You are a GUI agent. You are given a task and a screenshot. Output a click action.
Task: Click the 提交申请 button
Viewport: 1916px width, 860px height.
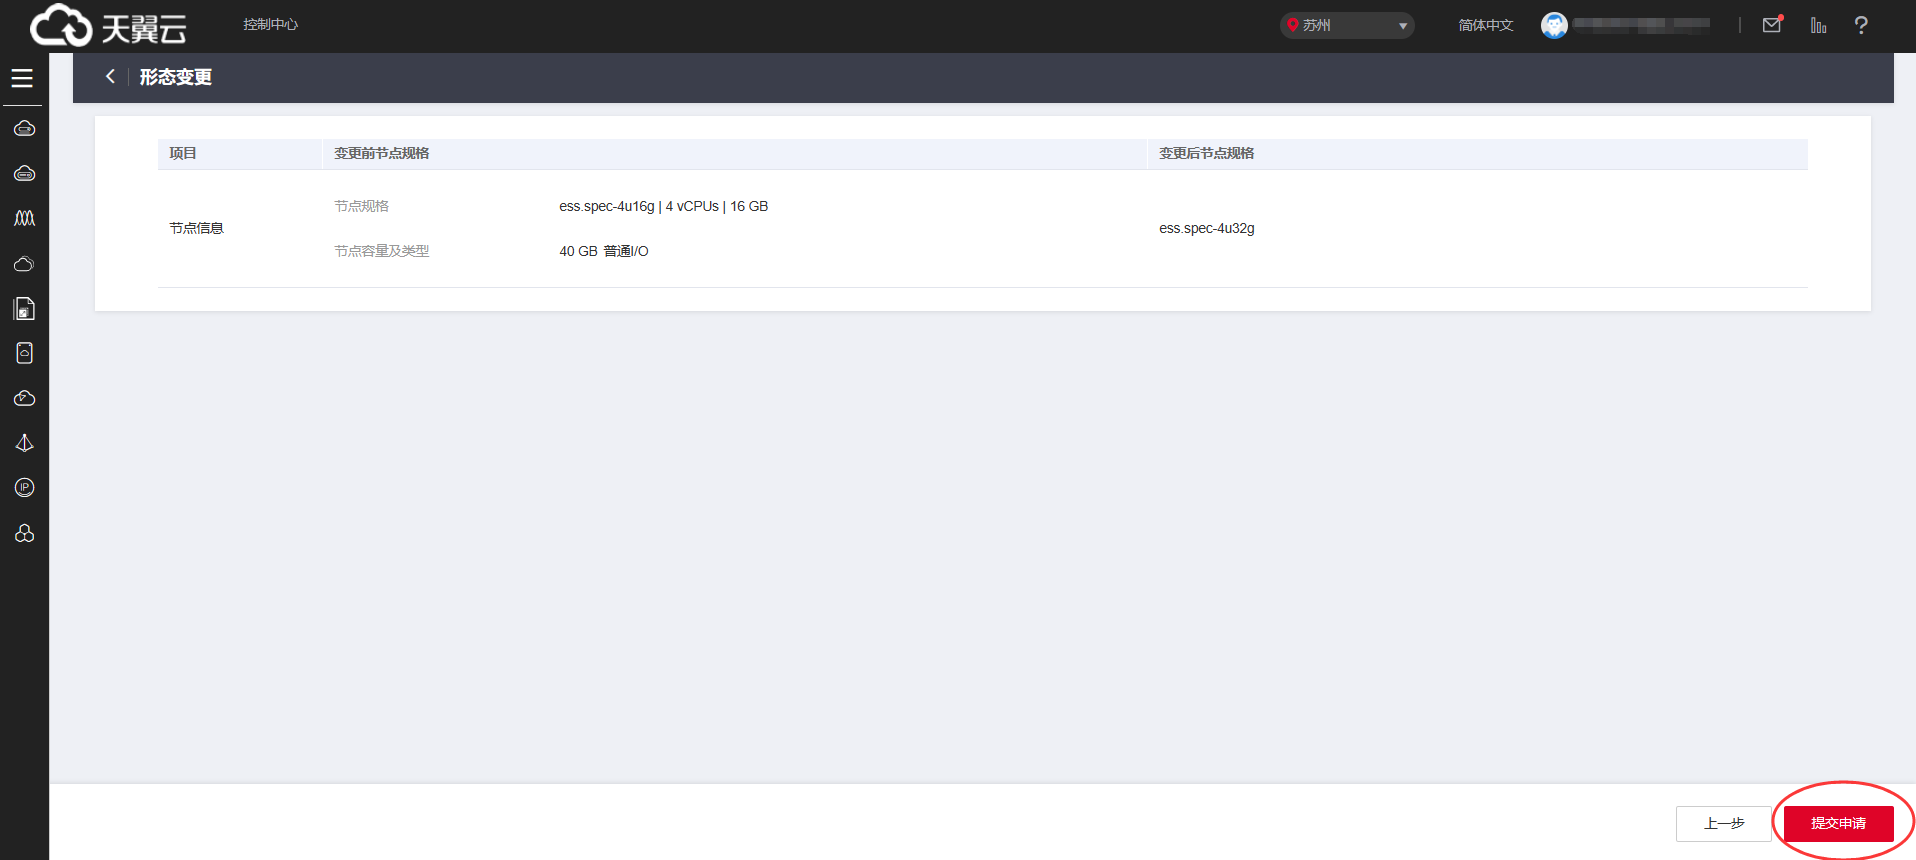coord(1838,823)
